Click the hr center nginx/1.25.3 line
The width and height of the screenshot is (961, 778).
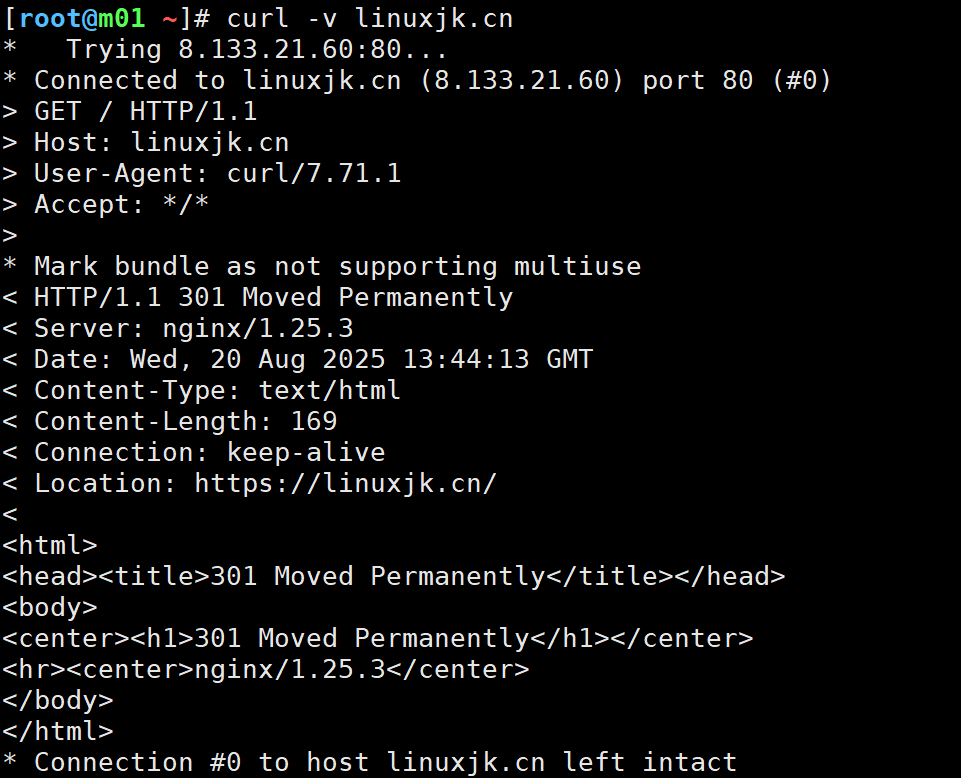tap(266, 669)
